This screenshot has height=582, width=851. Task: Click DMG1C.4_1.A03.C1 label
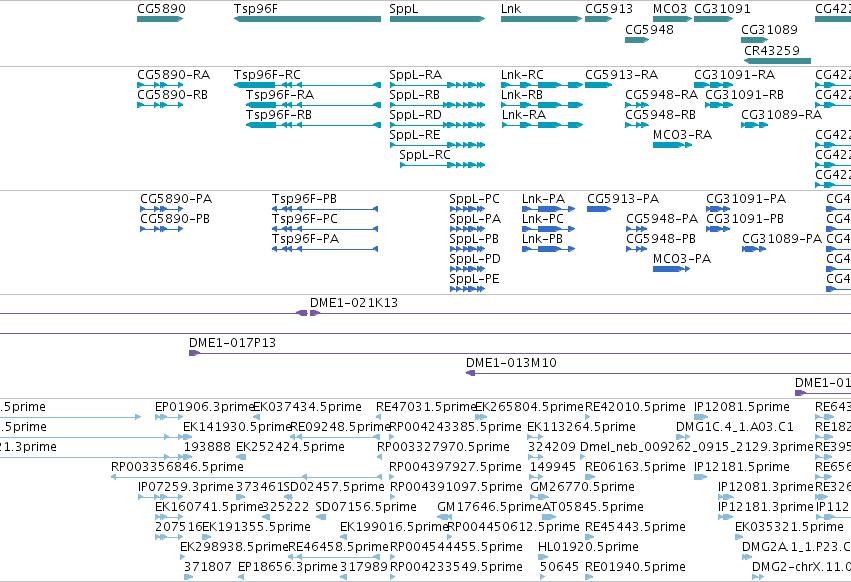[x=735, y=427]
